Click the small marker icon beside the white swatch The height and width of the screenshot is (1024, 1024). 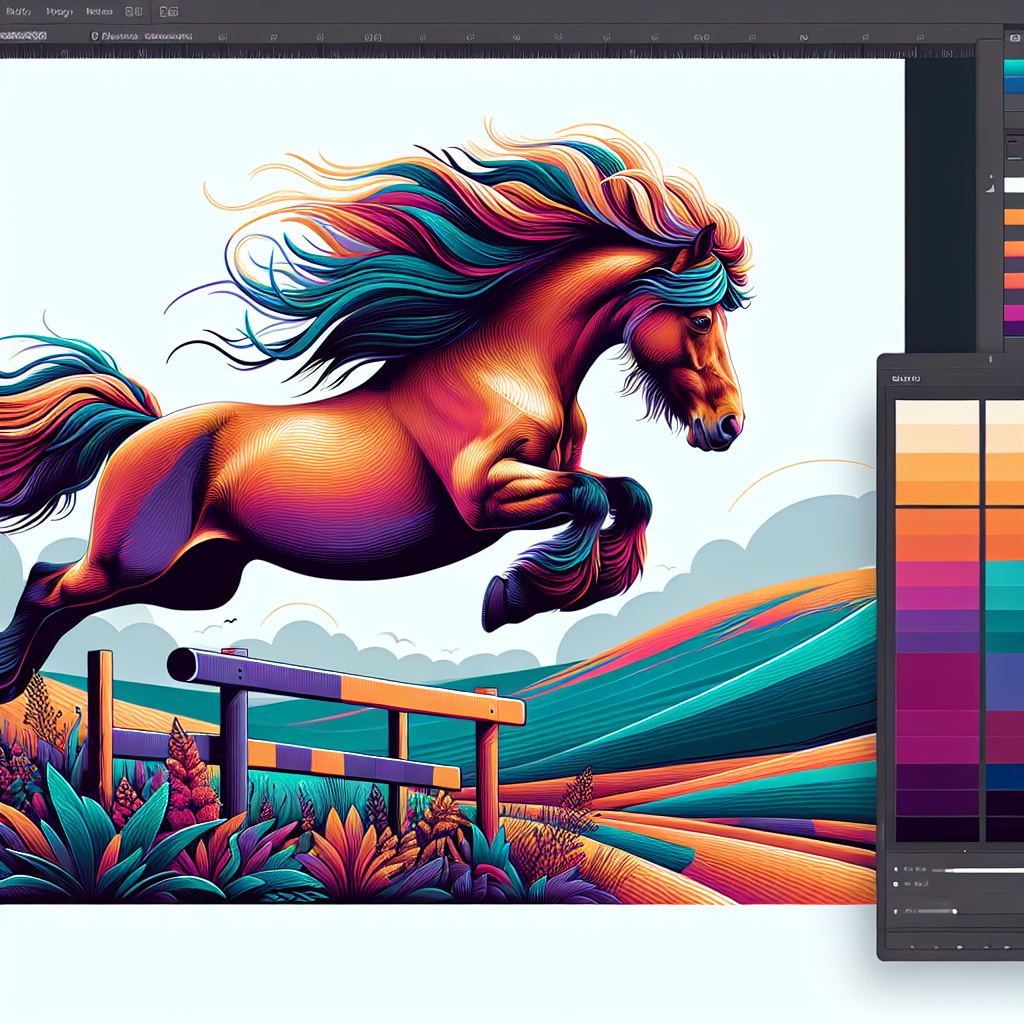click(992, 185)
